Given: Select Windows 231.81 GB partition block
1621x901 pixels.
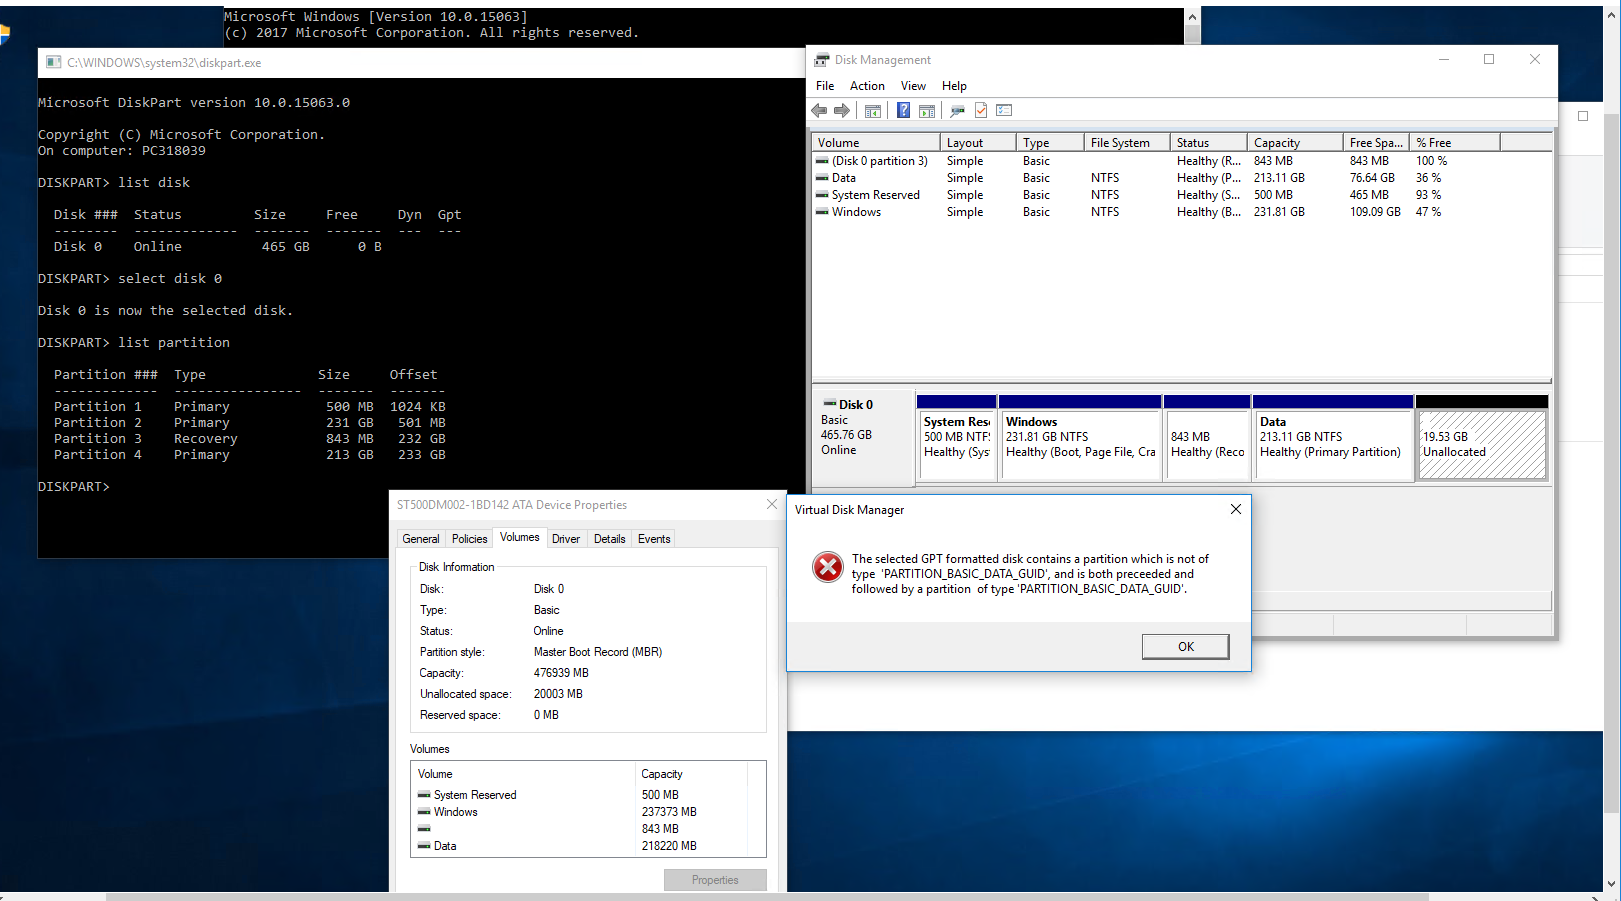Looking at the screenshot, I should click(1080, 438).
